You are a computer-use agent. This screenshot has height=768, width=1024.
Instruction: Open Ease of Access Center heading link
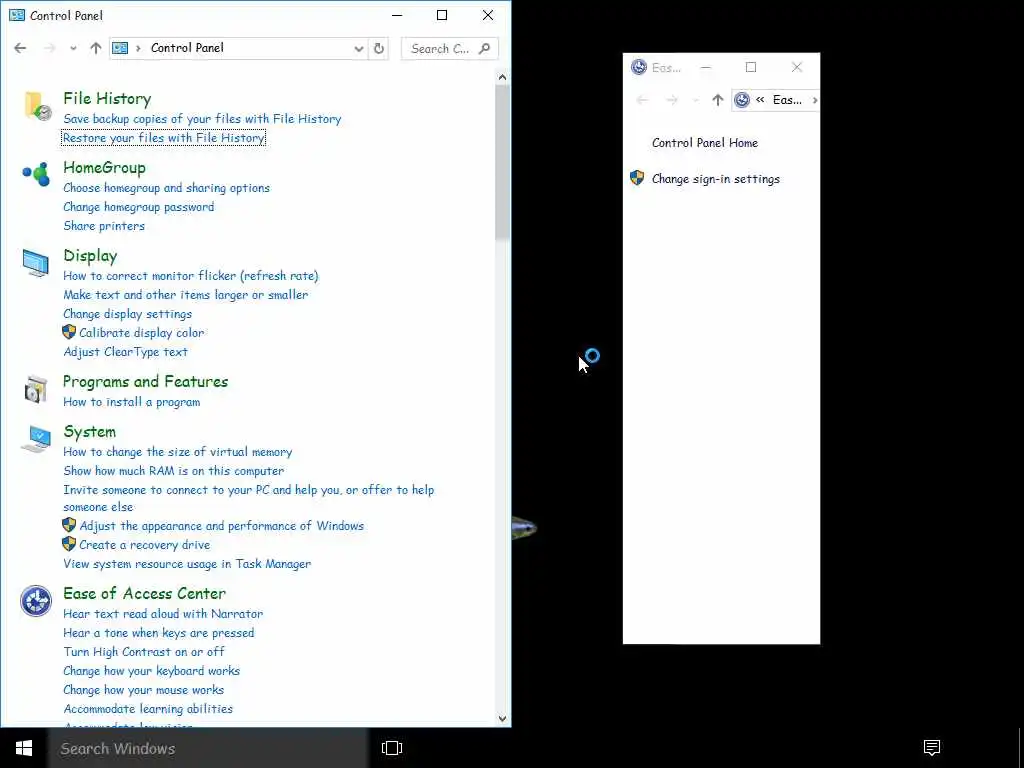click(144, 594)
